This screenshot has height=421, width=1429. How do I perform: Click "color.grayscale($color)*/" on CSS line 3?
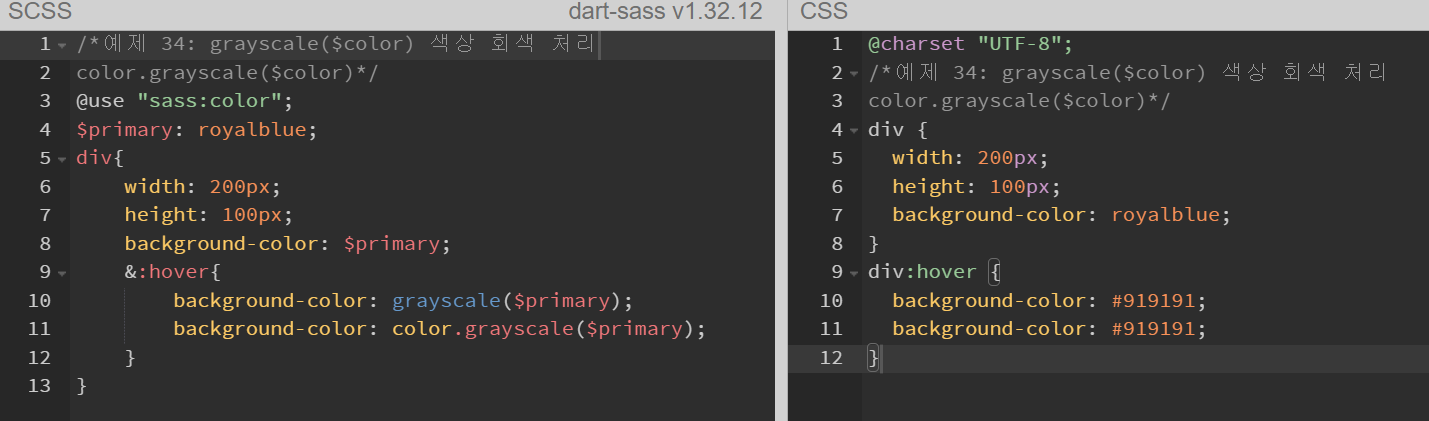click(1019, 101)
